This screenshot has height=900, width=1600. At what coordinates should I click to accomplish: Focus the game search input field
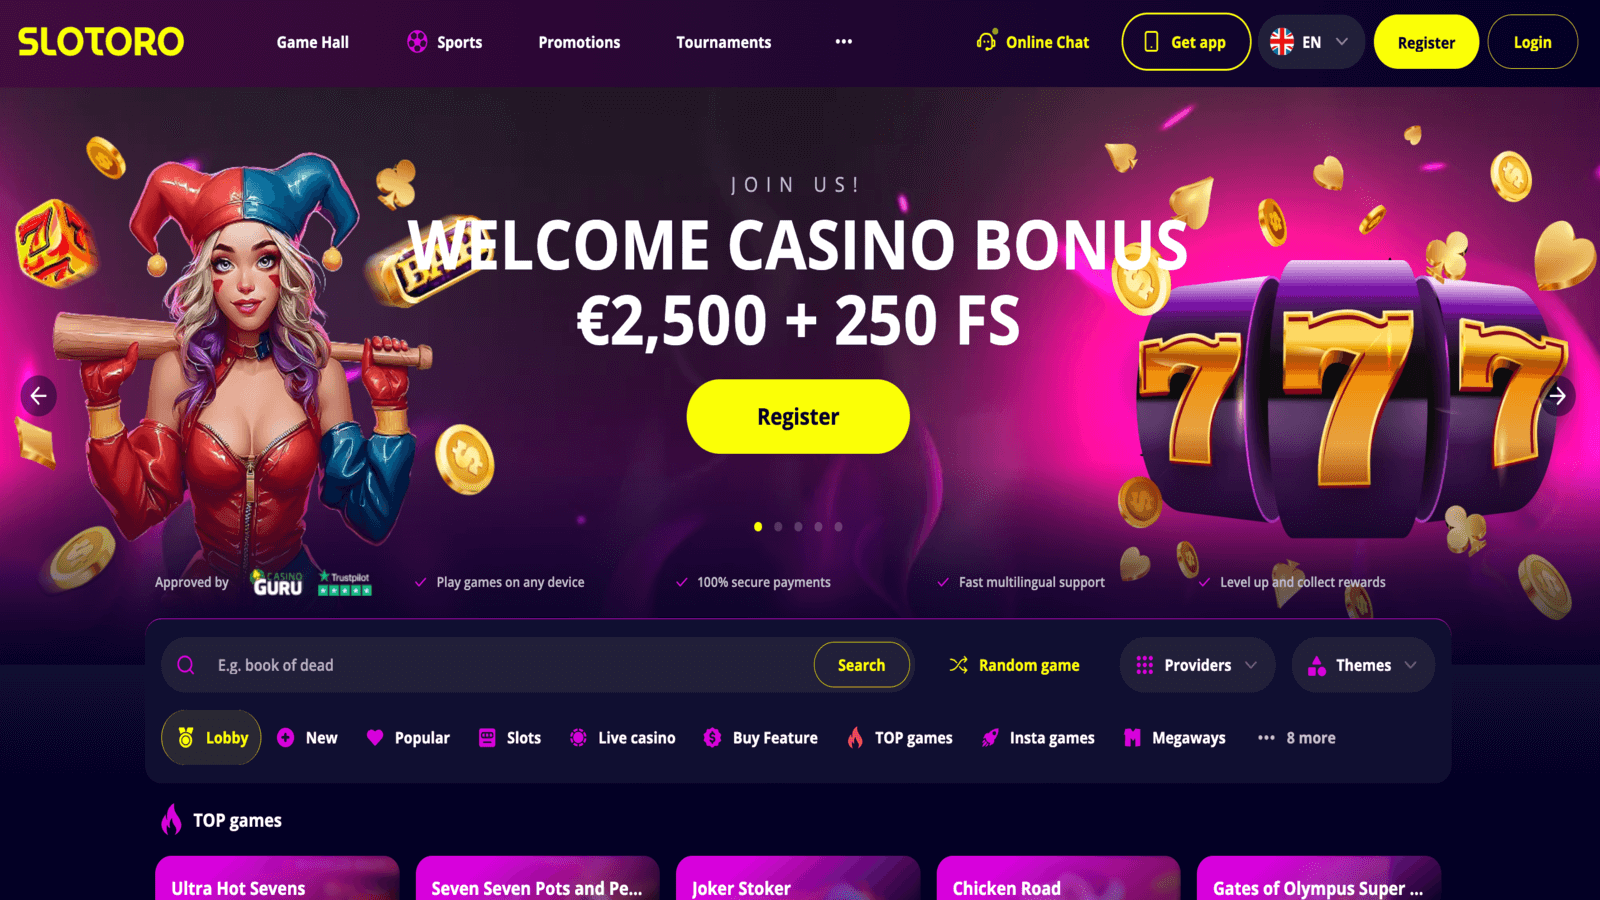tap(510, 665)
